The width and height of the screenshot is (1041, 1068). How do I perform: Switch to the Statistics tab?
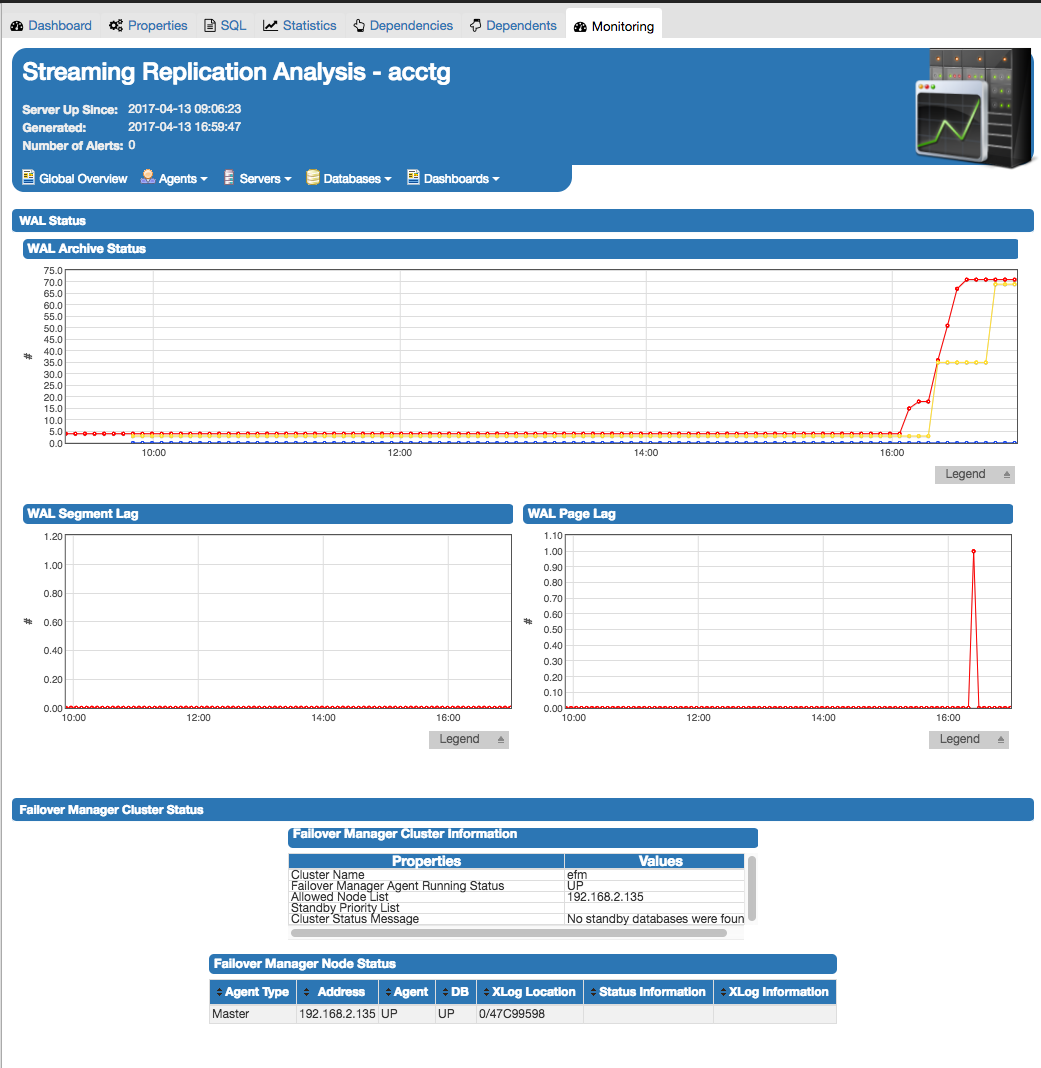click(x=300, y=25)
